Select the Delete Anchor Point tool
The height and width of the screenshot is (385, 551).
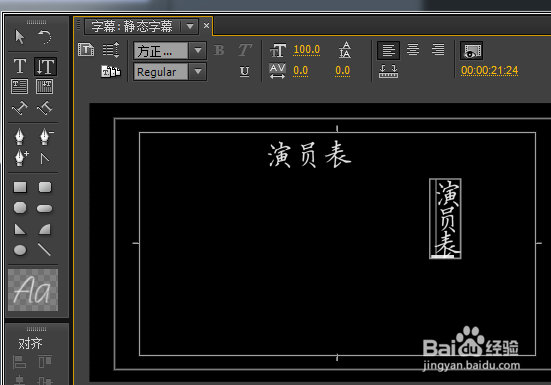(x=45, y=137)
